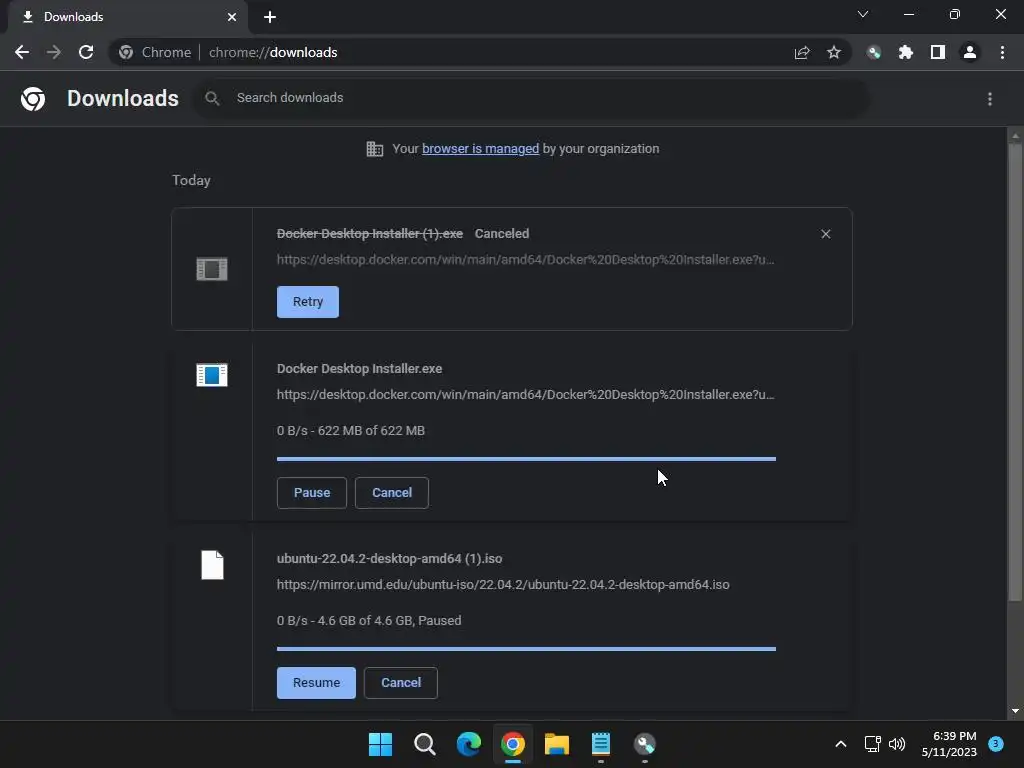
Task: Click the page vertical scrollbar
Action: [x=1015, y=372]
